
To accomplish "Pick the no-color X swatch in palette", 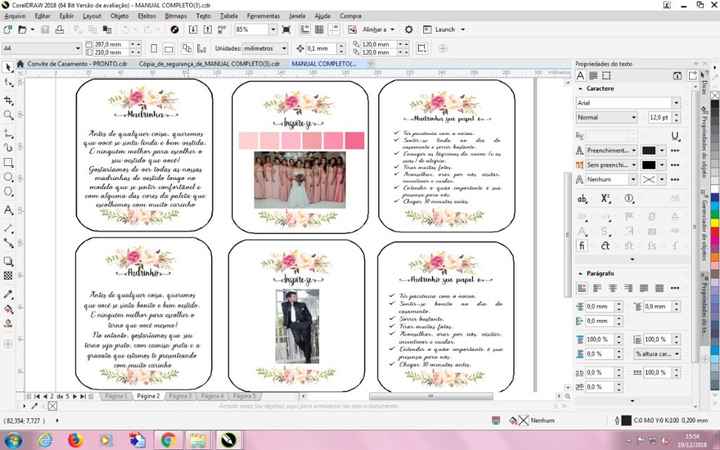I will point(715,96).
